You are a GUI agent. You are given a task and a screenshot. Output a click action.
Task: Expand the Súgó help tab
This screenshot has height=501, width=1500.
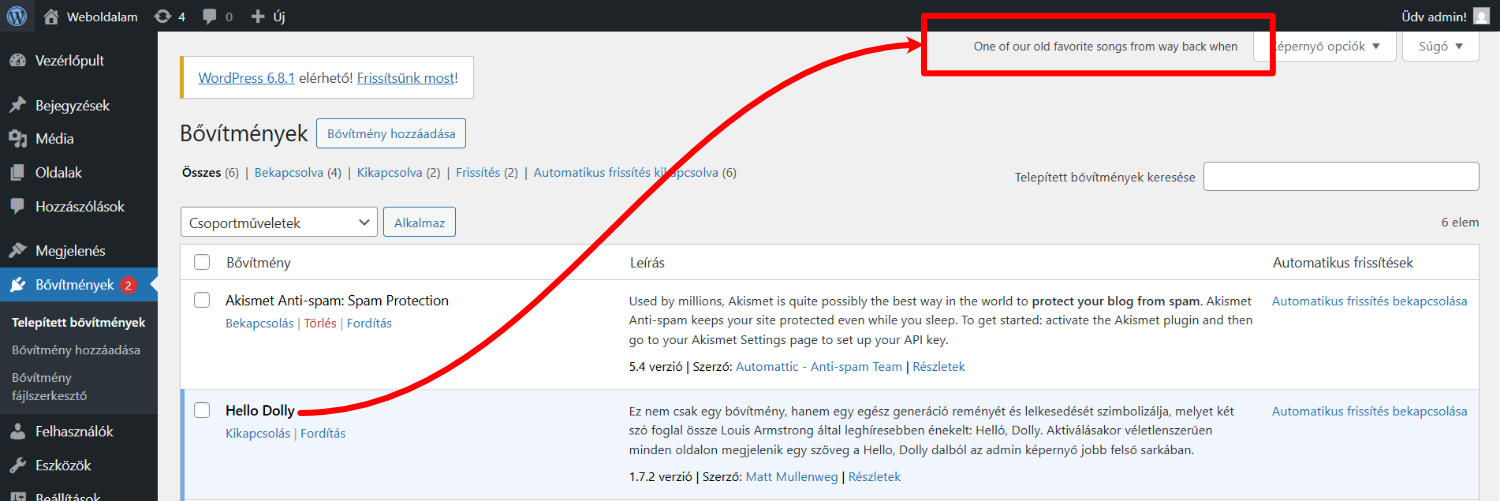click(x=1441, y=46)
